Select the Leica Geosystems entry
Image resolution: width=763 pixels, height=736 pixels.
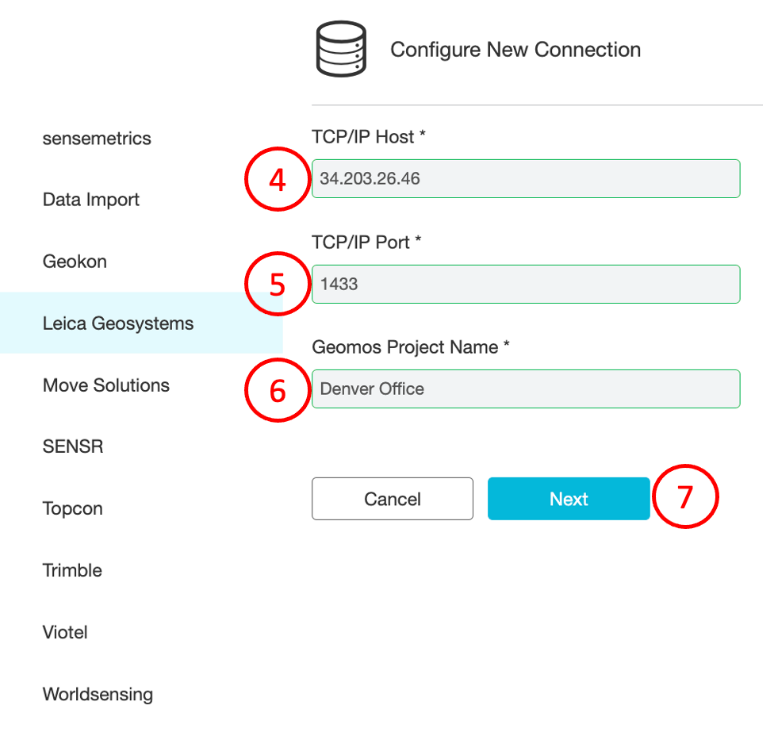coord(118,324)
